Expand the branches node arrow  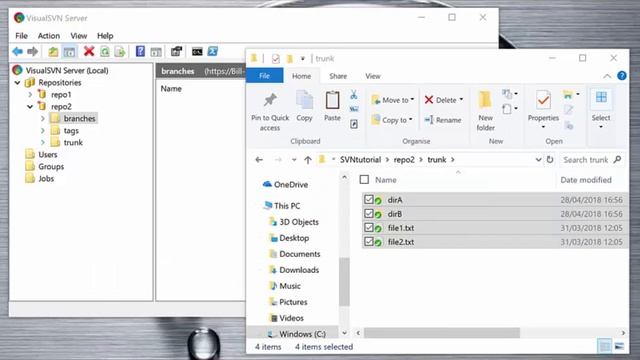pyautogui.click(x=43, y=119)
